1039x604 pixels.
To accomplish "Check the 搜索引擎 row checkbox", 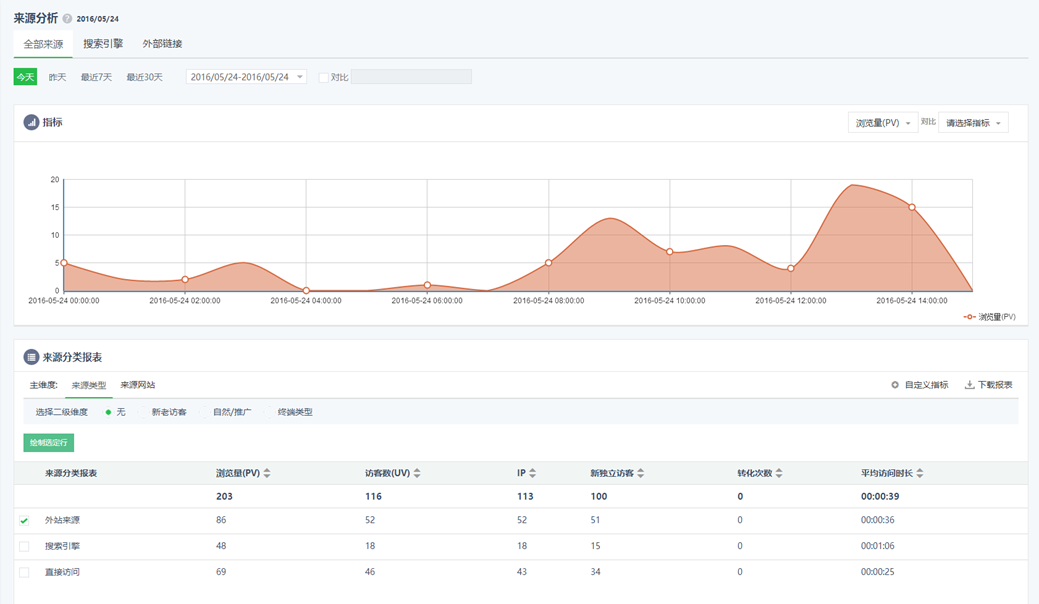I will [24, 547].
